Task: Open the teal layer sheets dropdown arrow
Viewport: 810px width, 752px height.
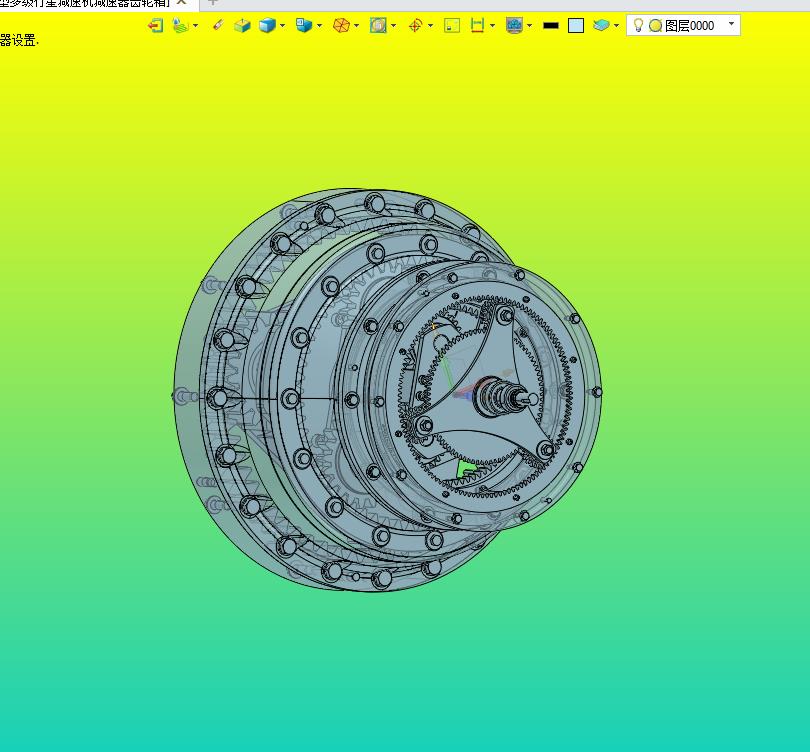Action: point(616,25)
